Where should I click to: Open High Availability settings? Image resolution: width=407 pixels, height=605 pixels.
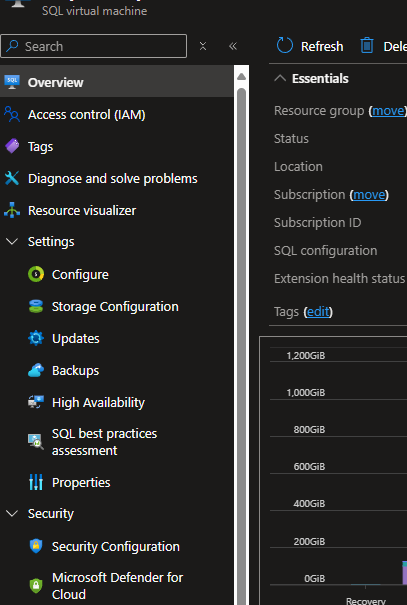[117, 402]
